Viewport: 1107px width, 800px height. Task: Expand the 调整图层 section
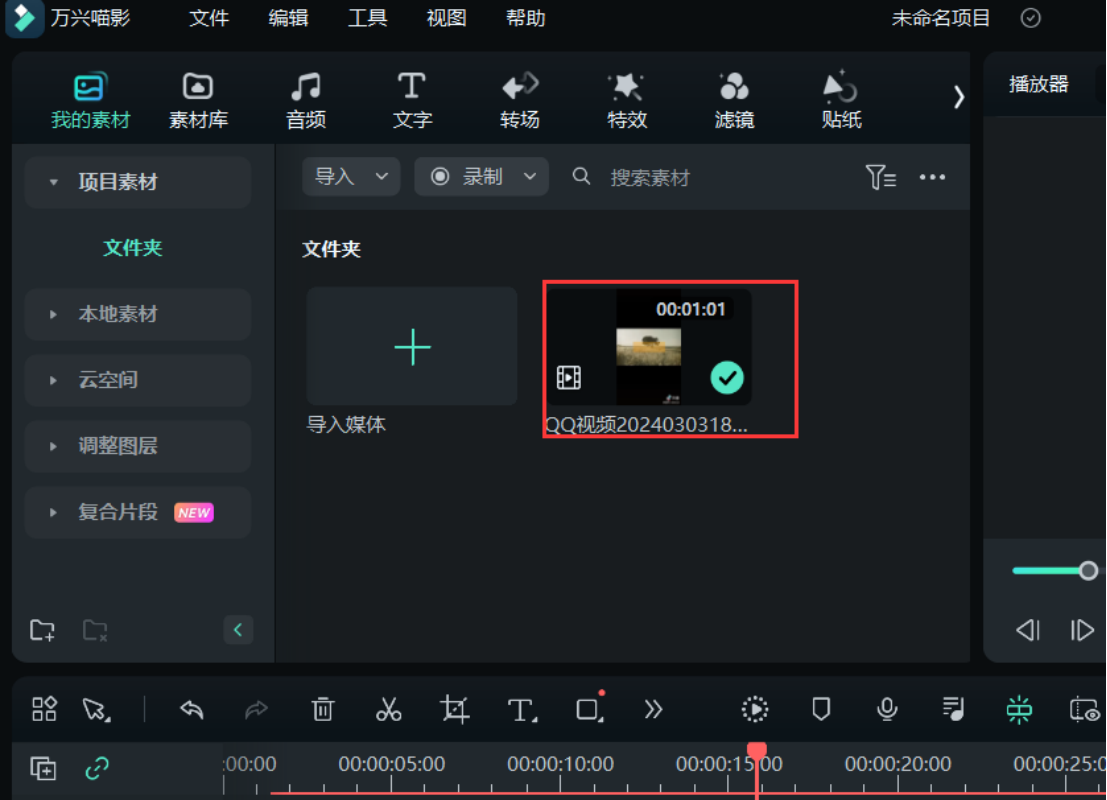tap(54, 446)
